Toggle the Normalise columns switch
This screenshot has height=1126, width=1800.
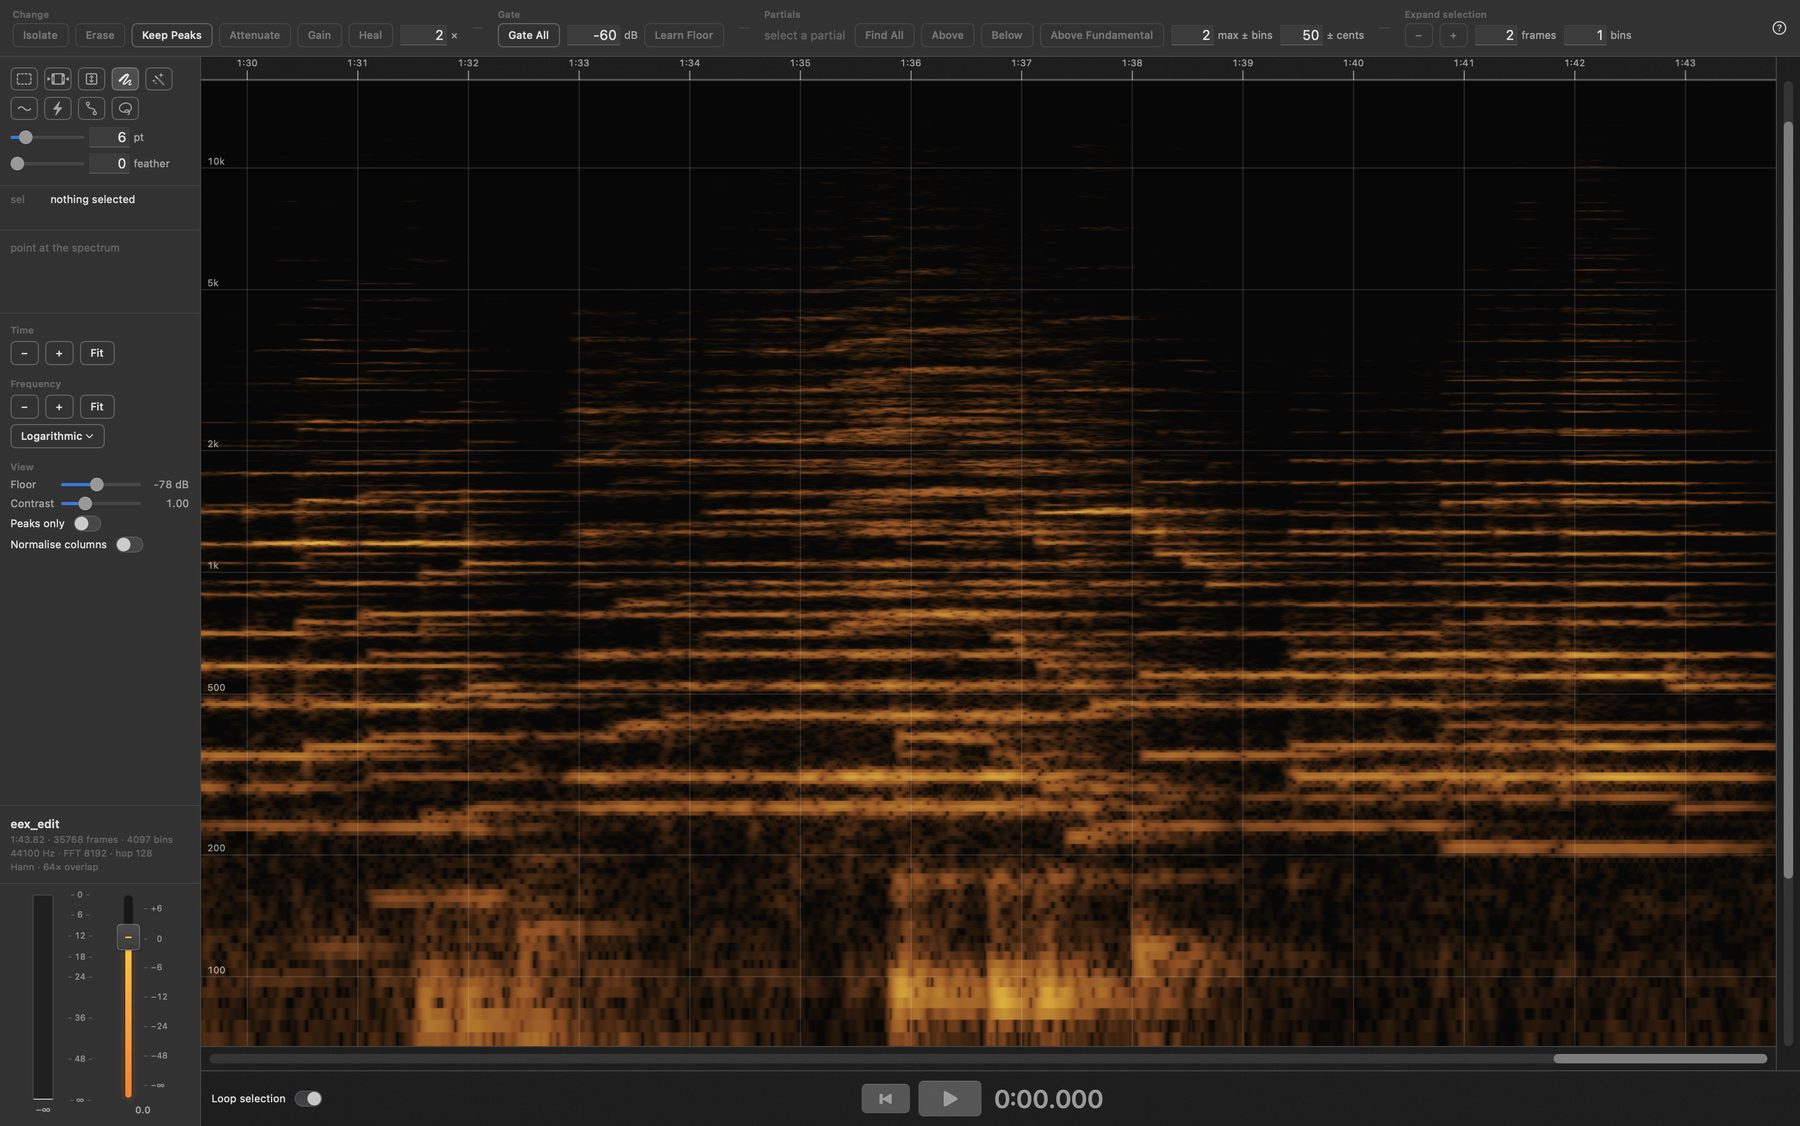point(129,544)
